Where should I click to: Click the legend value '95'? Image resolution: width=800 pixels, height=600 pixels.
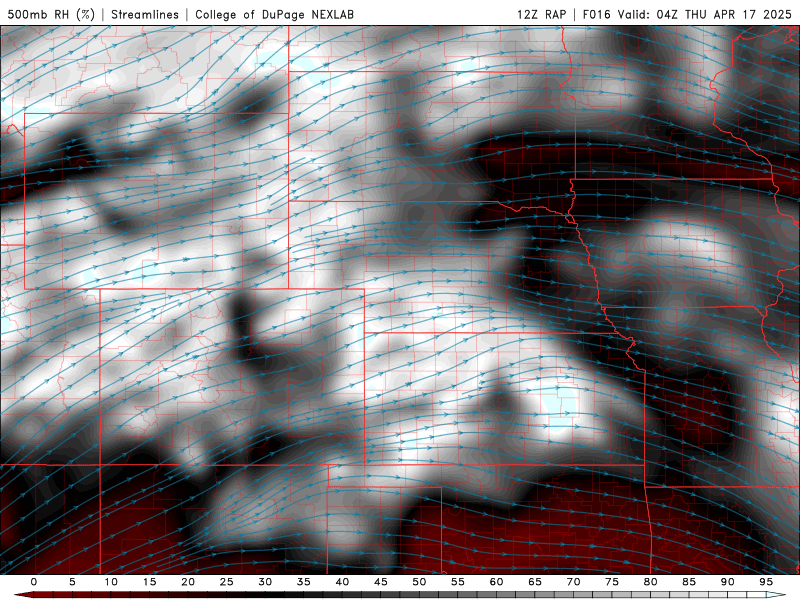click(x=766, y=582)
